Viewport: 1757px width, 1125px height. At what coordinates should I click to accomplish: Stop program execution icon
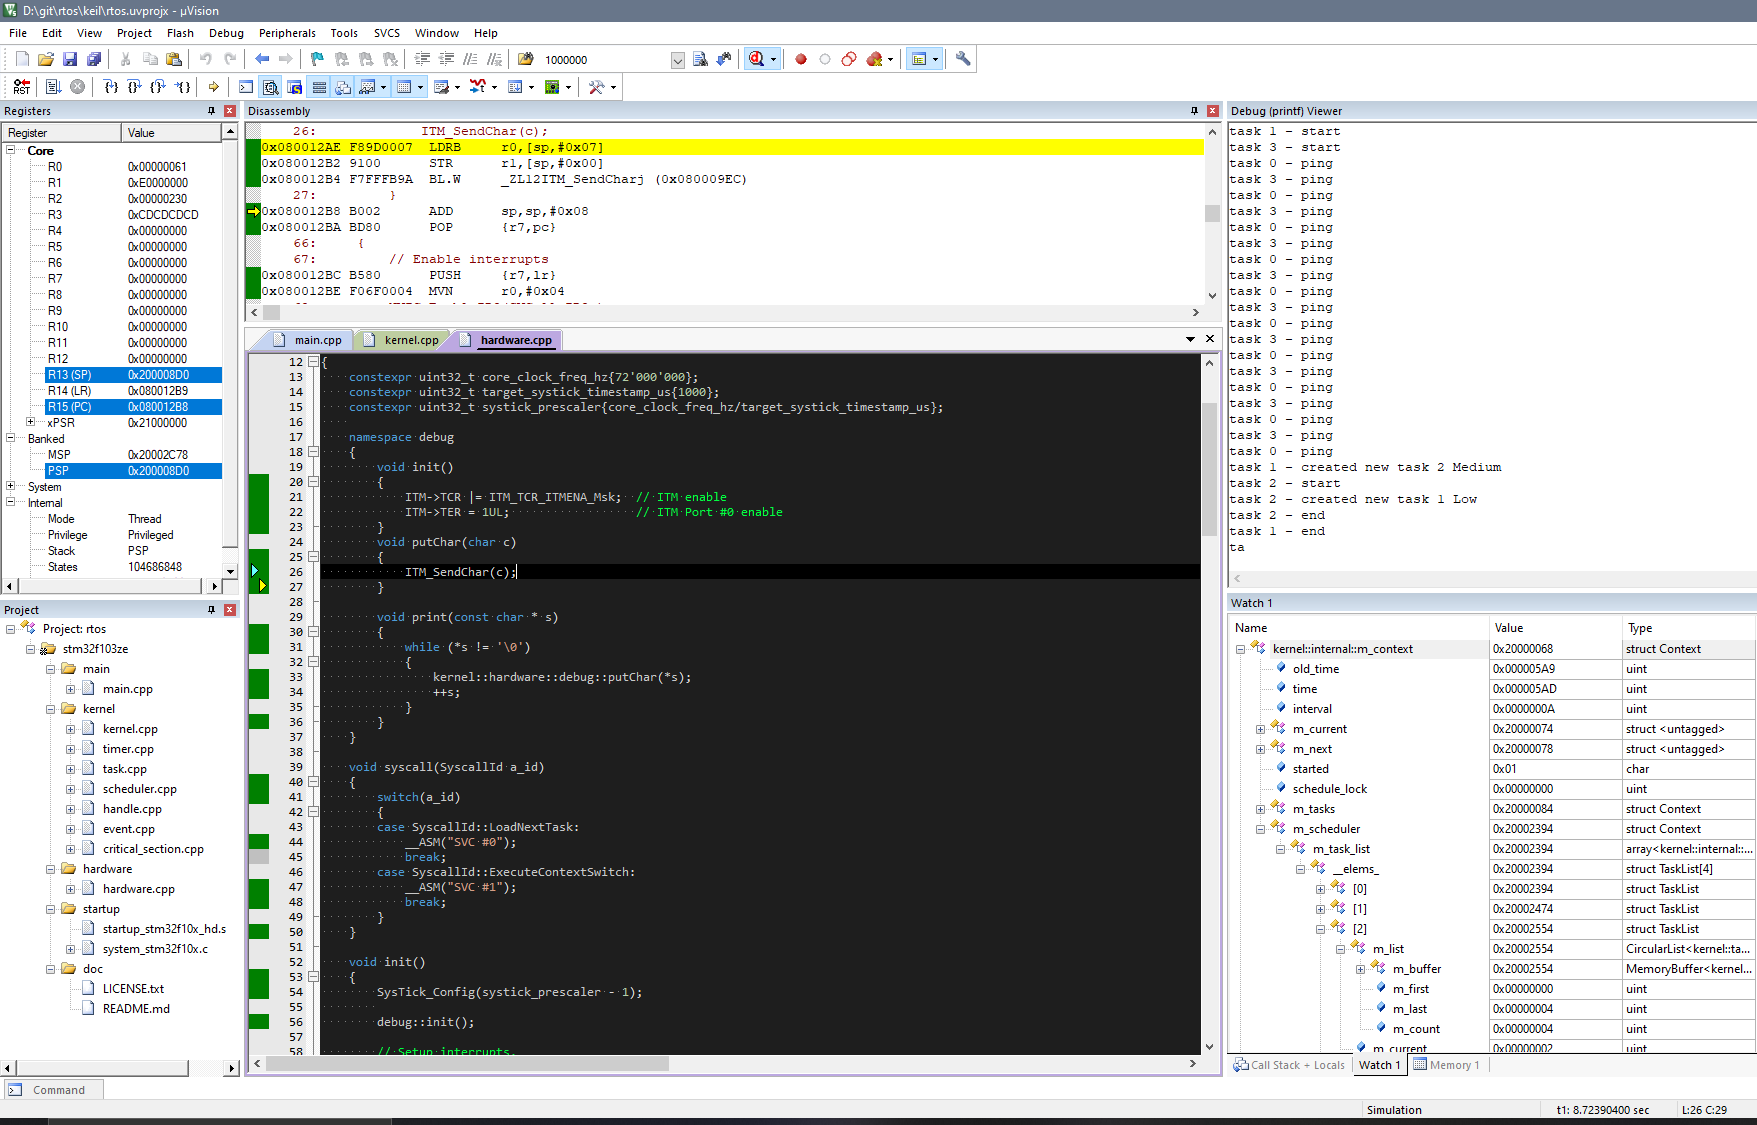click(78, 87)
